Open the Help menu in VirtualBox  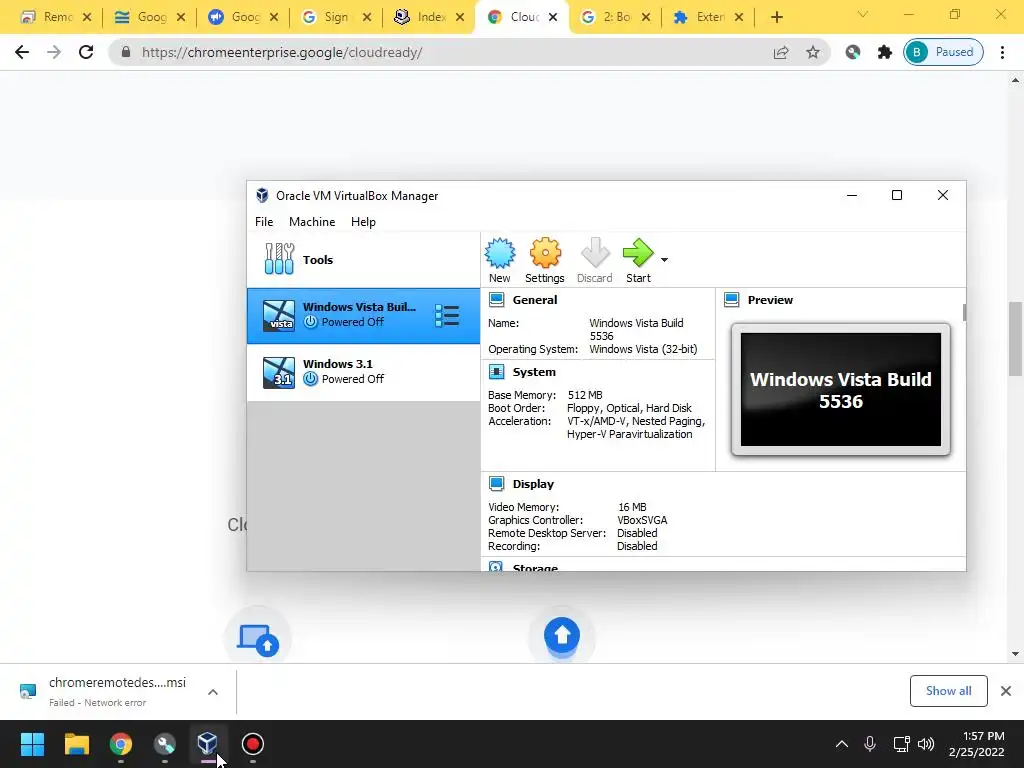pos(363,222)
